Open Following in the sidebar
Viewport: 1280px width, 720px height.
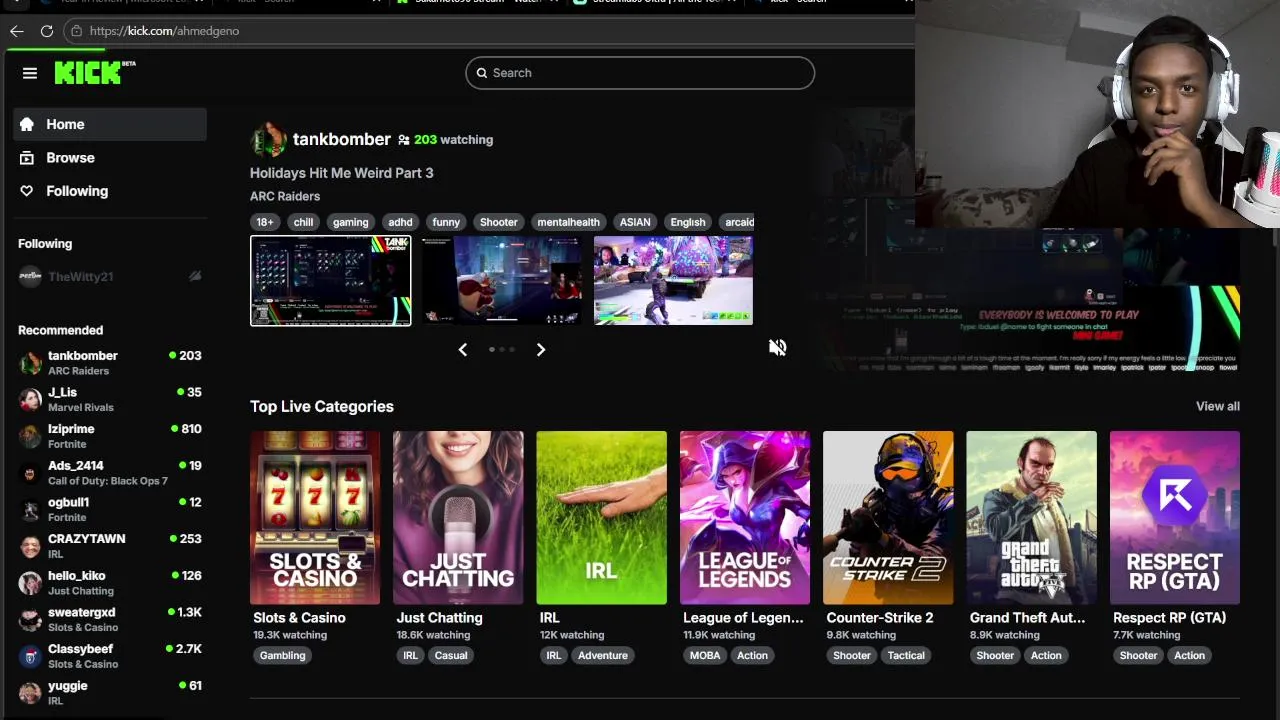point(110,191)
